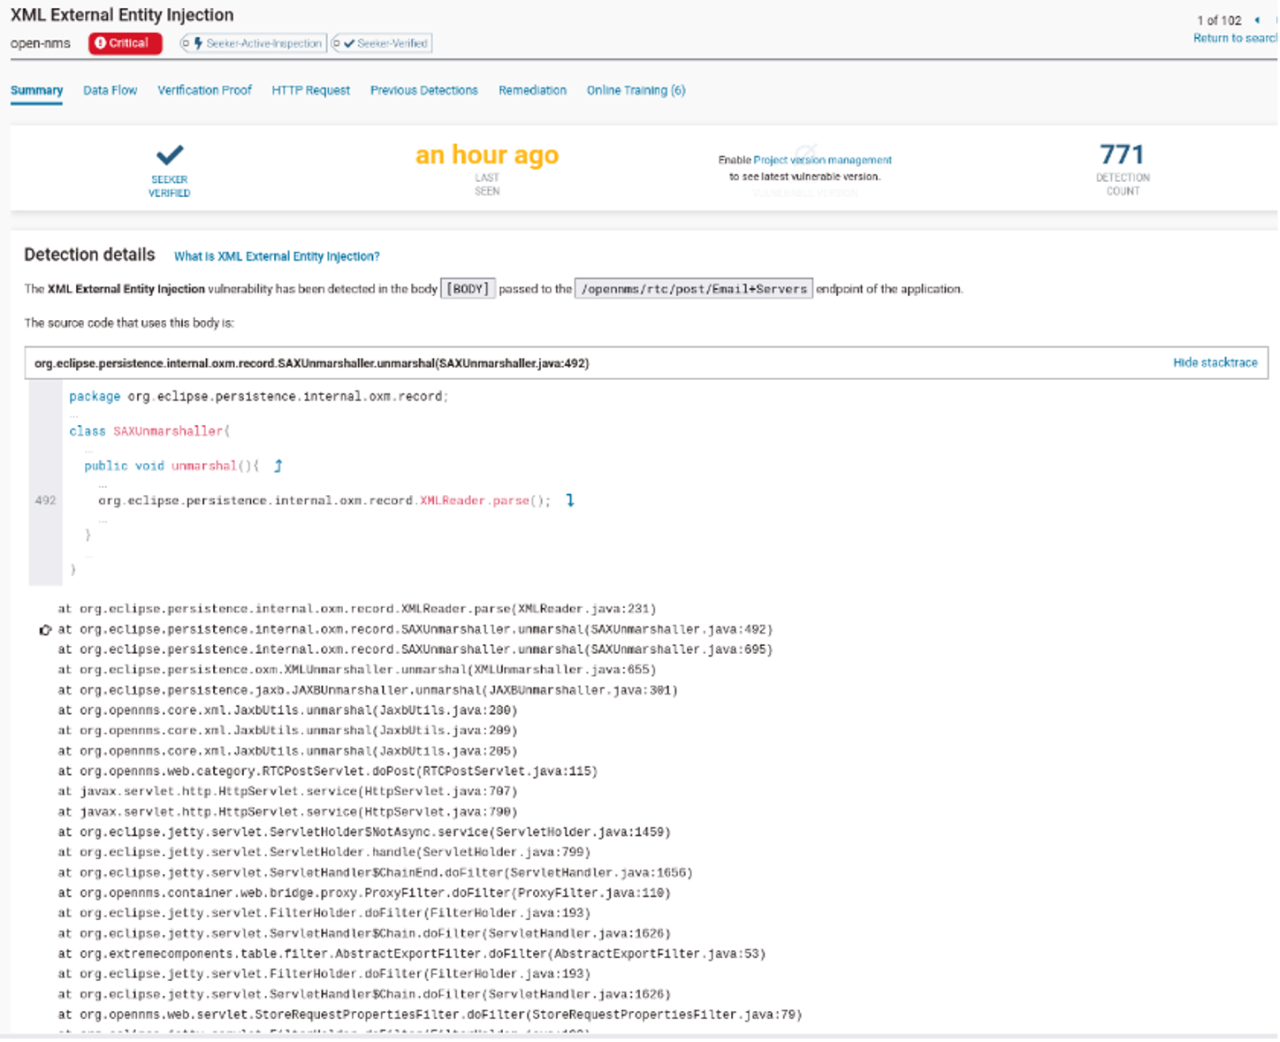Hide the stacktrace
The width and height of the screenshot is (1280, 1042).
[1214, 363]
